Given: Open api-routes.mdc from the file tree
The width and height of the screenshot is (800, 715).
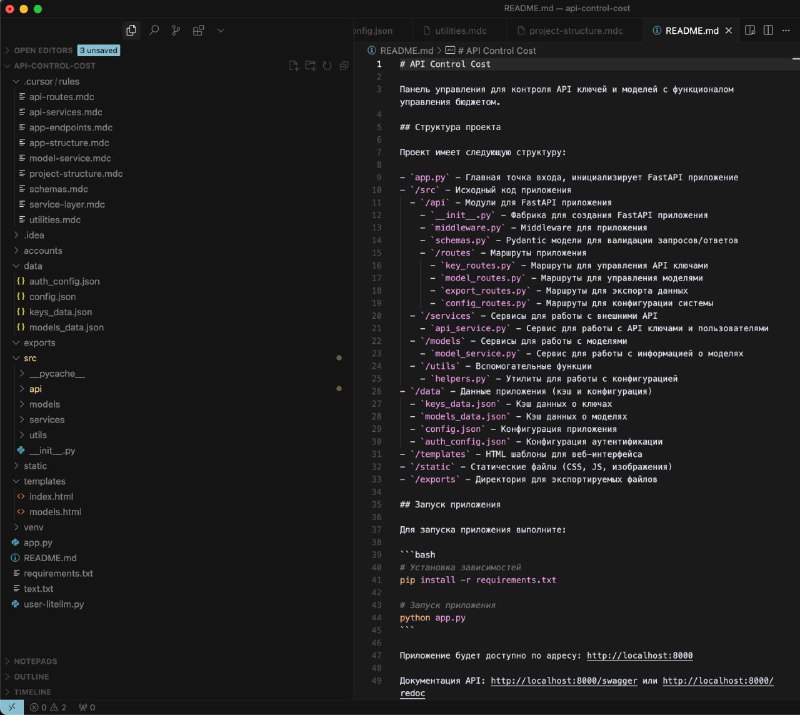Looking at the screenshot, I should pos(61,96).
